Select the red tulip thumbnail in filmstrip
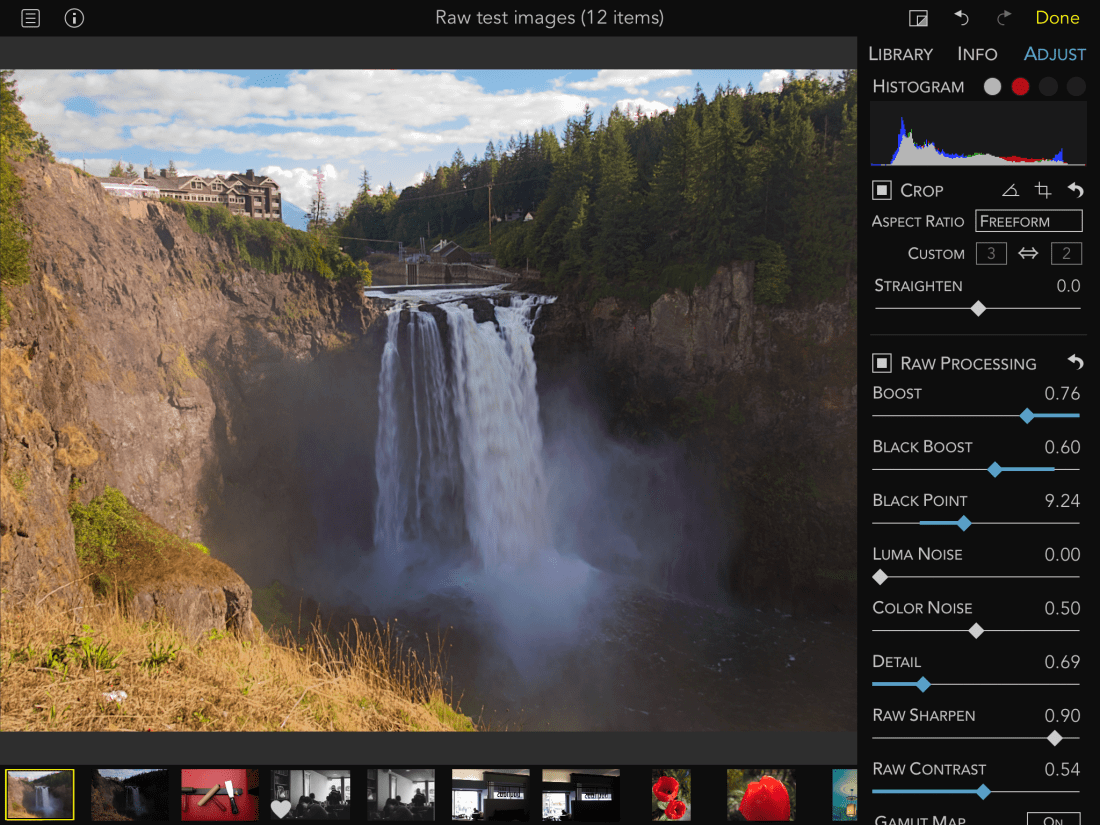The image size is (1100, 825). [x=761, y=795]
